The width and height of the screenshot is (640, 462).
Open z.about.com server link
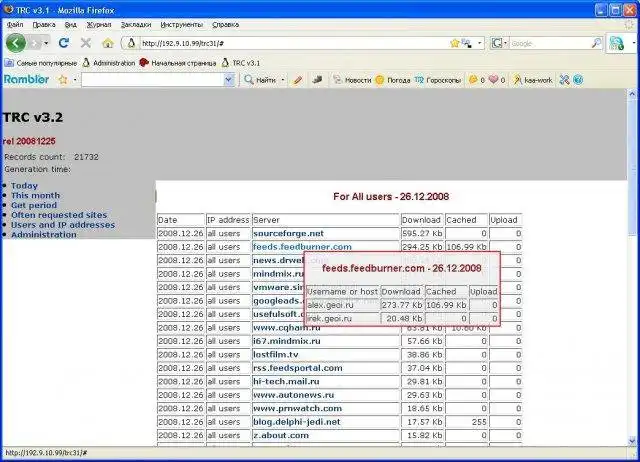(281, 435)
